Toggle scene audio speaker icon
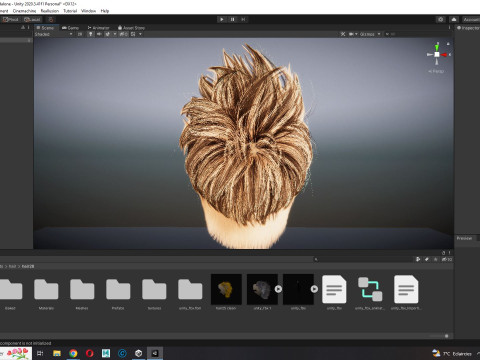This screenshot has width=480, height=360. pyautogui.click(x=99, y=34)
